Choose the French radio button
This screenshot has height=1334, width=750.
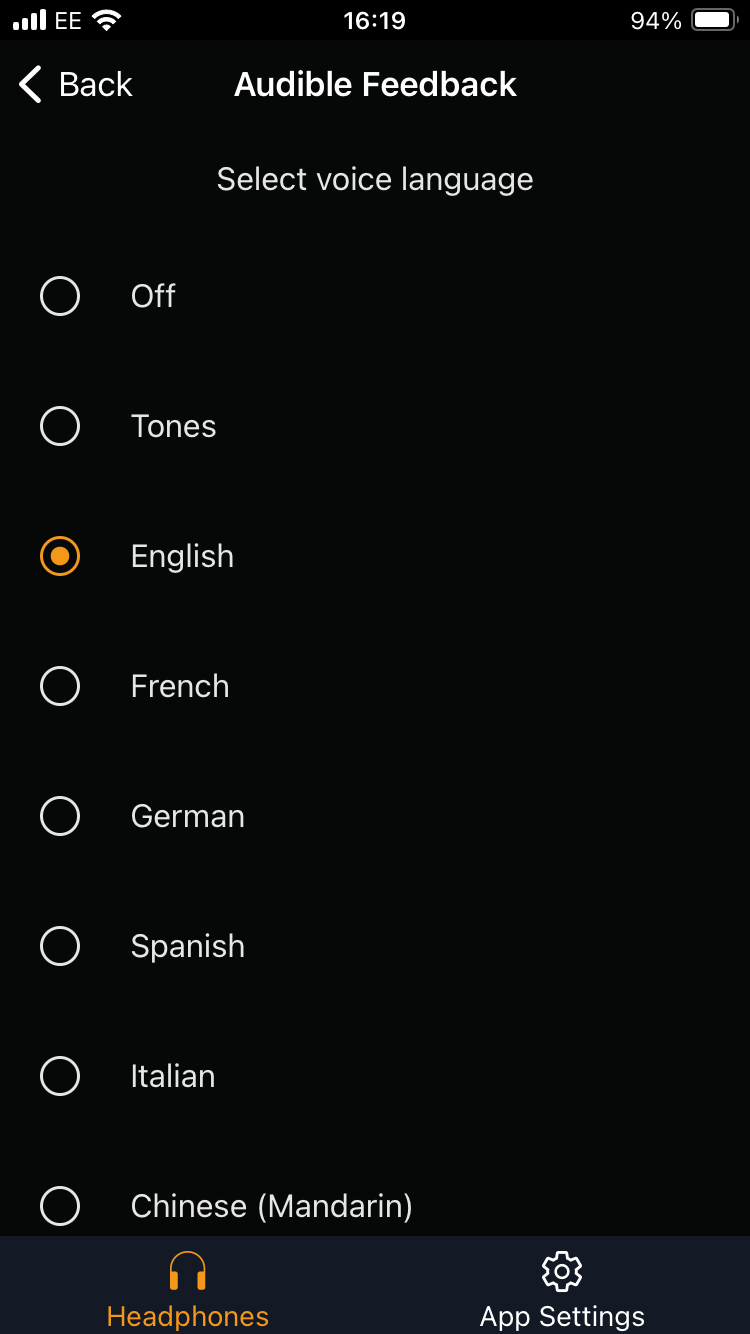[60, 686]
